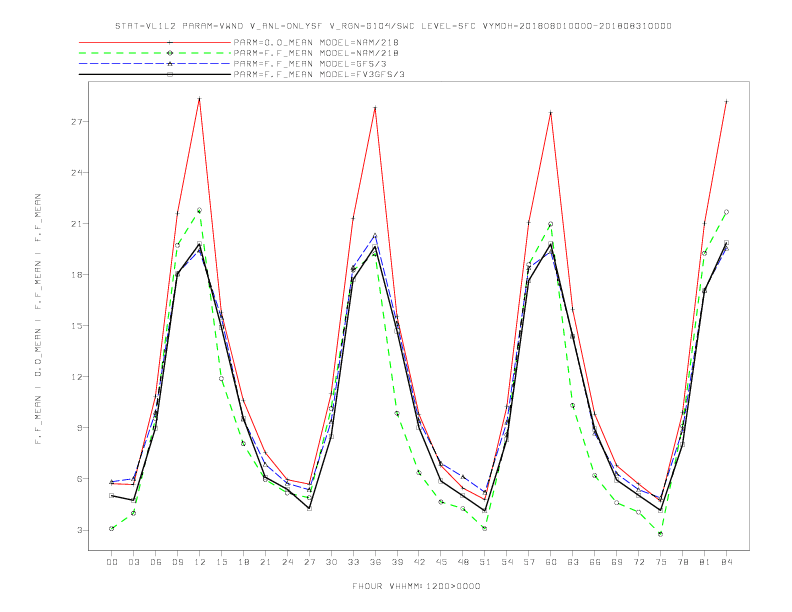Click y-axis tick value 3
The image size is (792, 612).
81,530
